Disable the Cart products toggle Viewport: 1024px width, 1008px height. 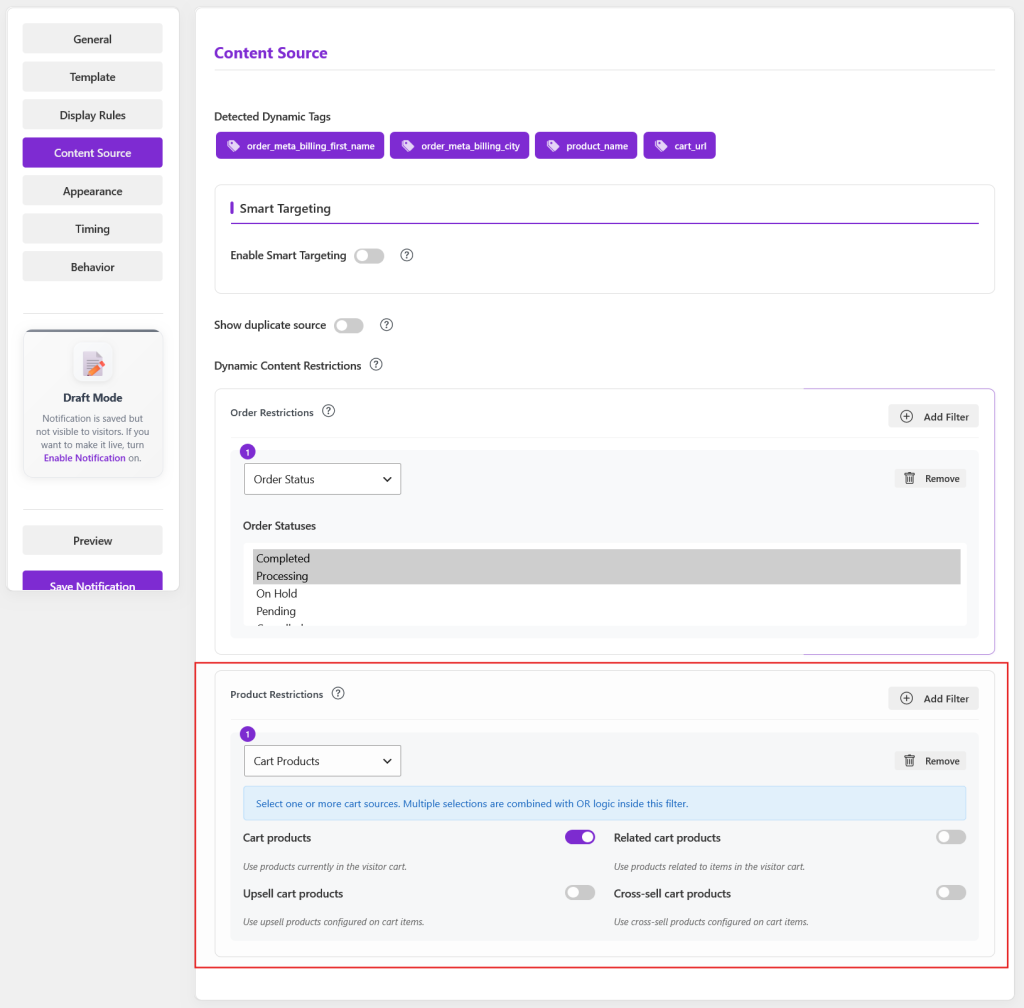pos(580,837)
